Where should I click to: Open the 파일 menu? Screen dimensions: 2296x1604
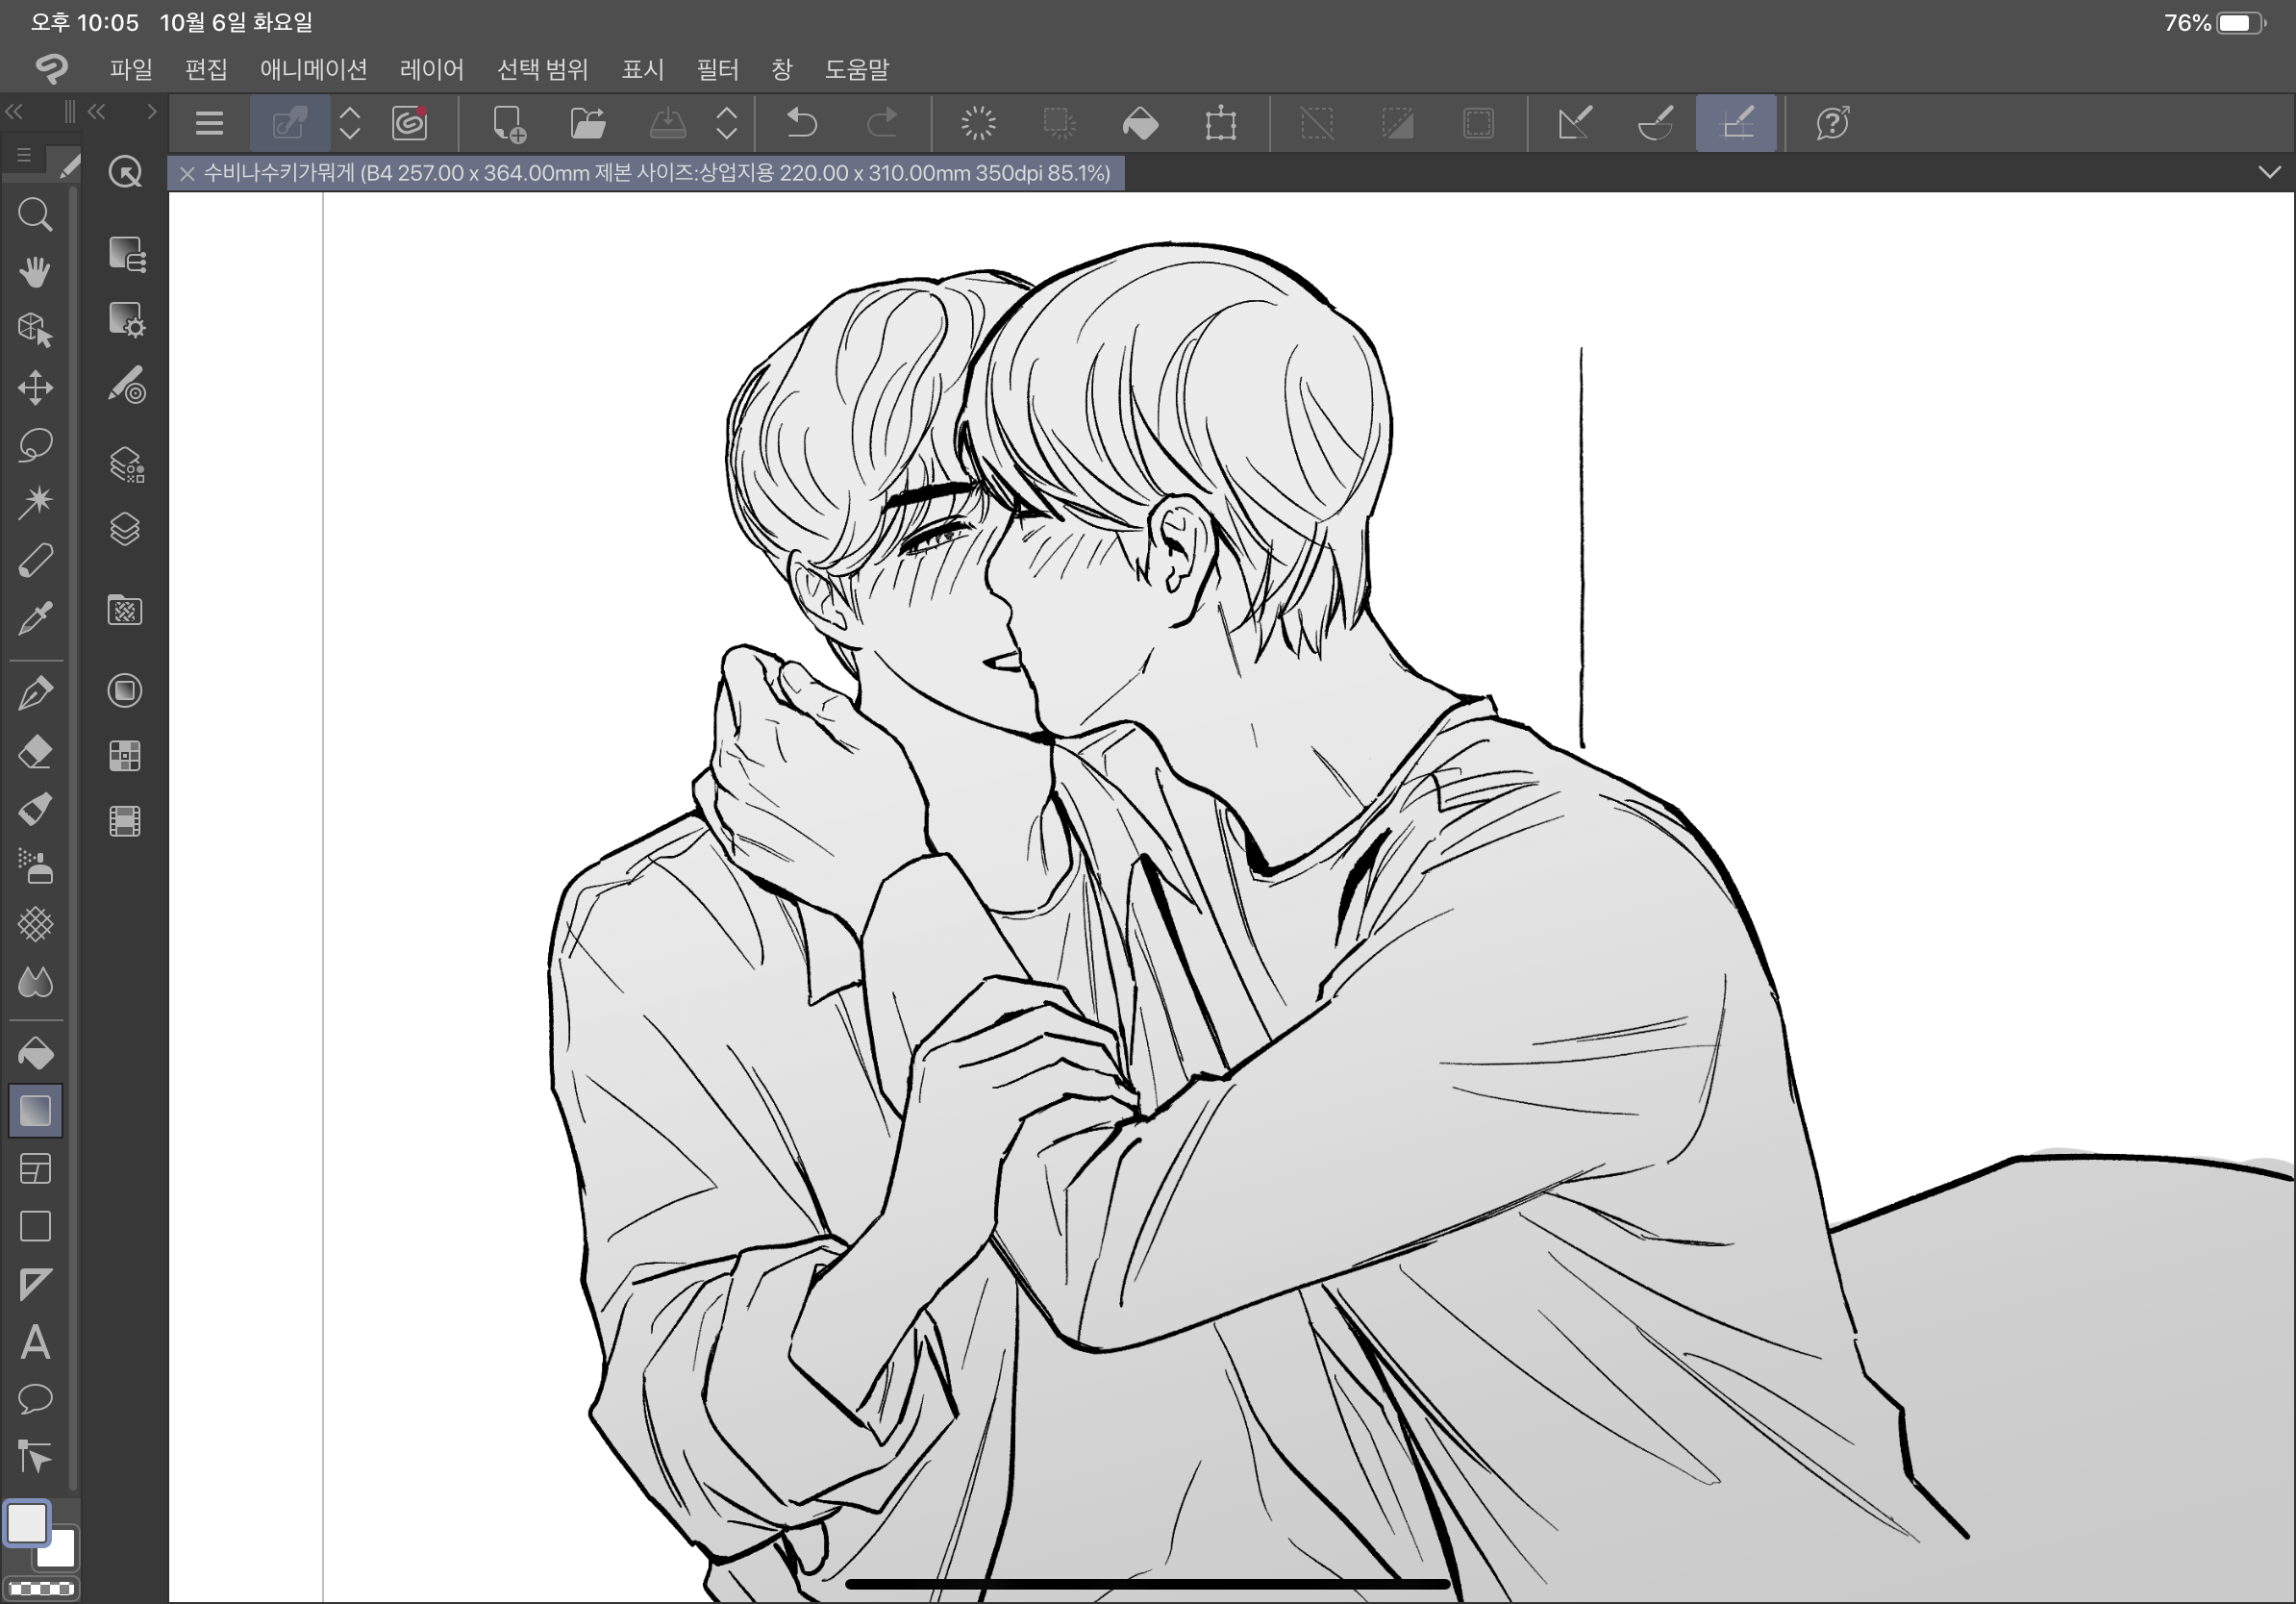coord(131,69)
